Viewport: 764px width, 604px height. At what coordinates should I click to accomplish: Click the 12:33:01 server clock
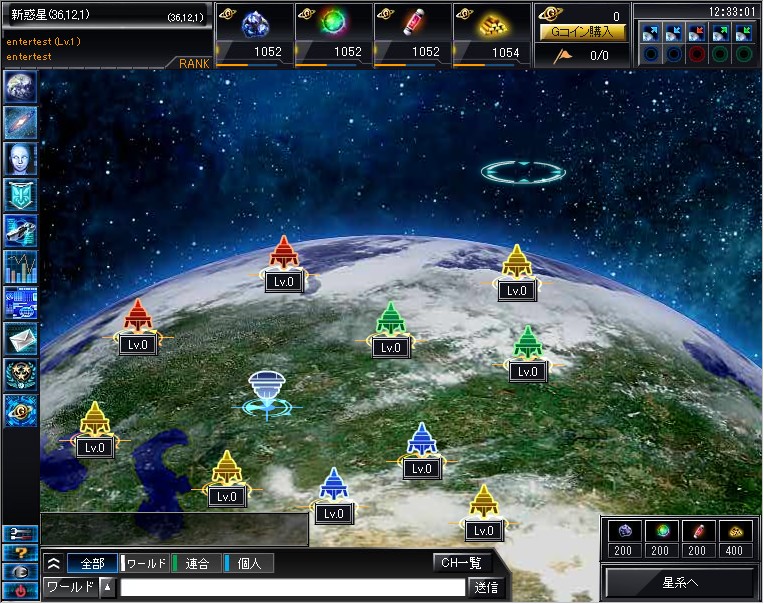coord(731,12)
